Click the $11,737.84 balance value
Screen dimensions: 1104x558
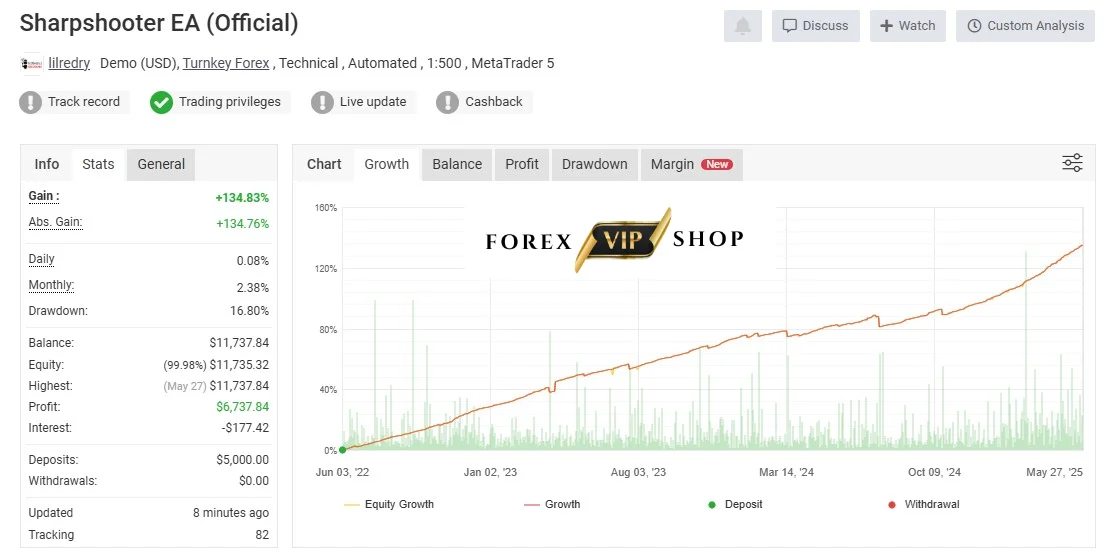239,343
